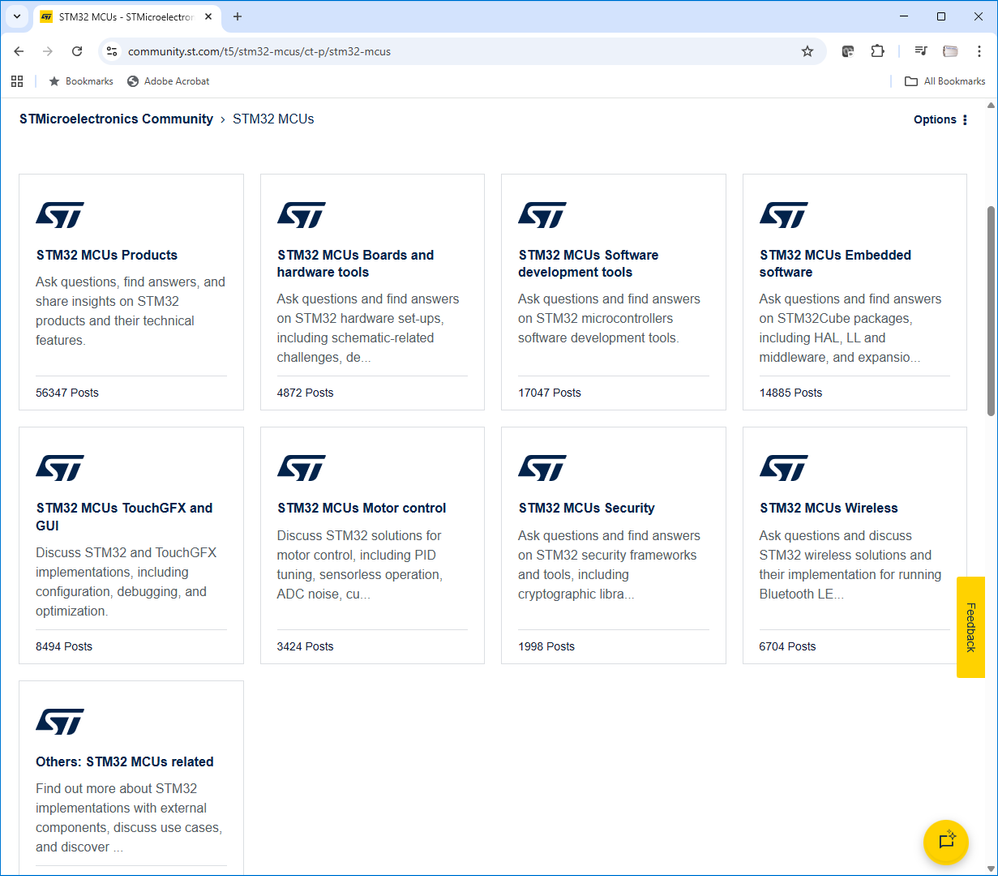
Task: Open STM32 MCUs Embedded software board
Action: coord(835,264)
